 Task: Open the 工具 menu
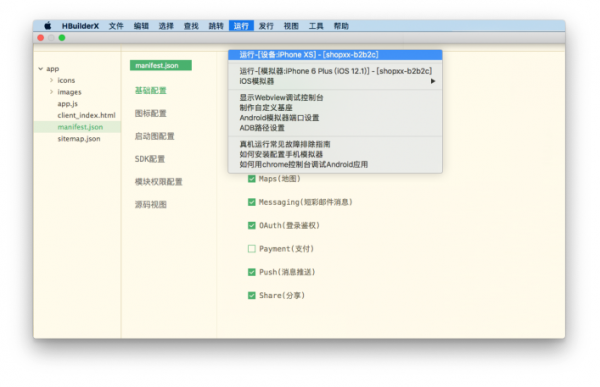pyautogui.click(x=316, y=26)
